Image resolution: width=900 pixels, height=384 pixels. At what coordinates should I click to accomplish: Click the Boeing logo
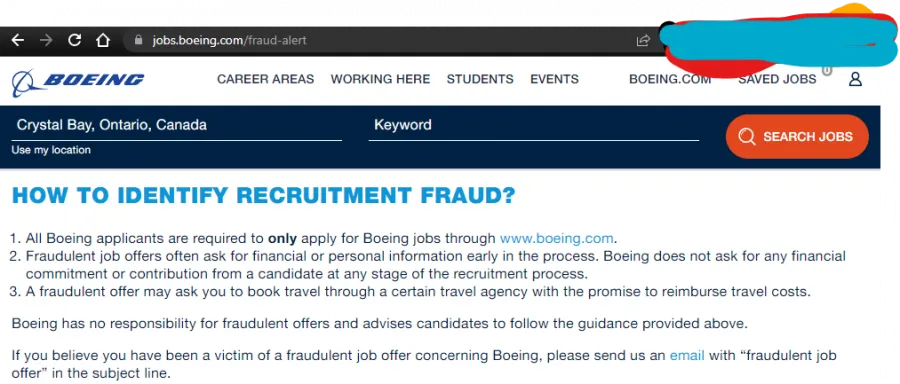click(x=78, y=83)
